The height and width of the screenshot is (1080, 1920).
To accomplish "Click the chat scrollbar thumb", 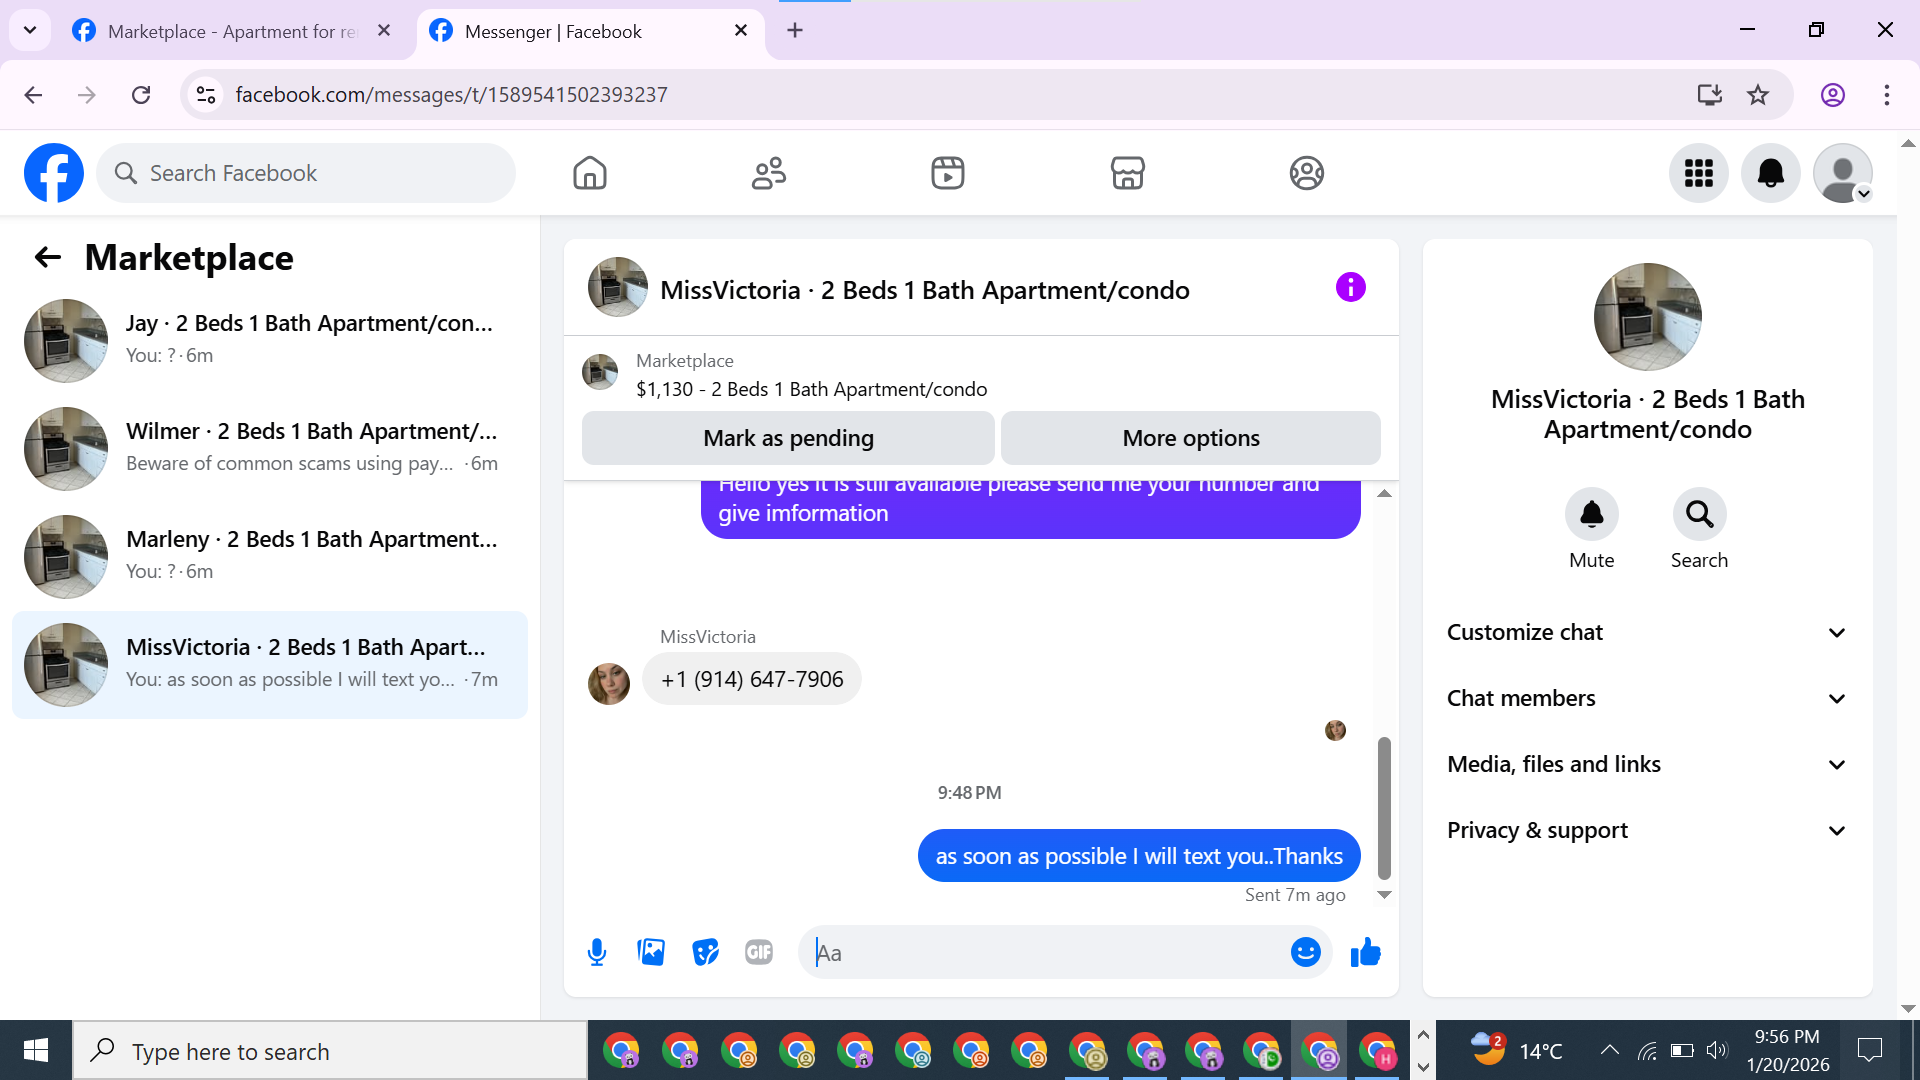I will click(x=1384, y=808).
